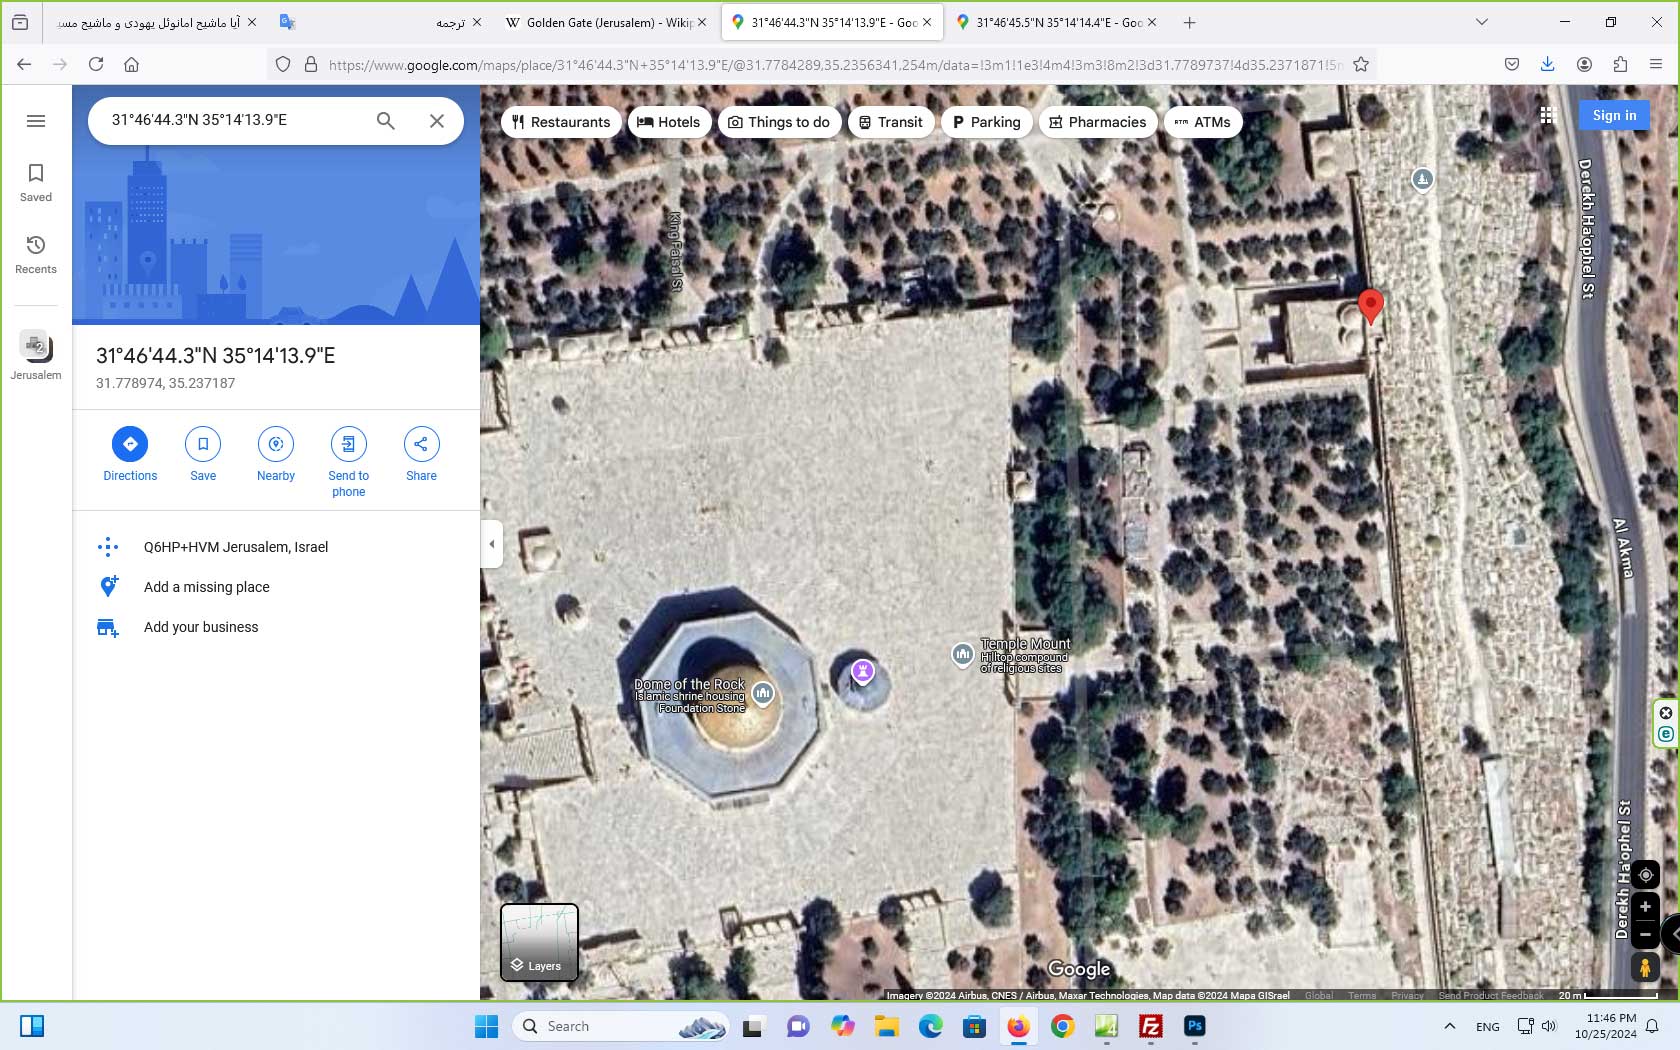Save this coordinate location
Screen dimensions: 1680x1050
point(203,454)
